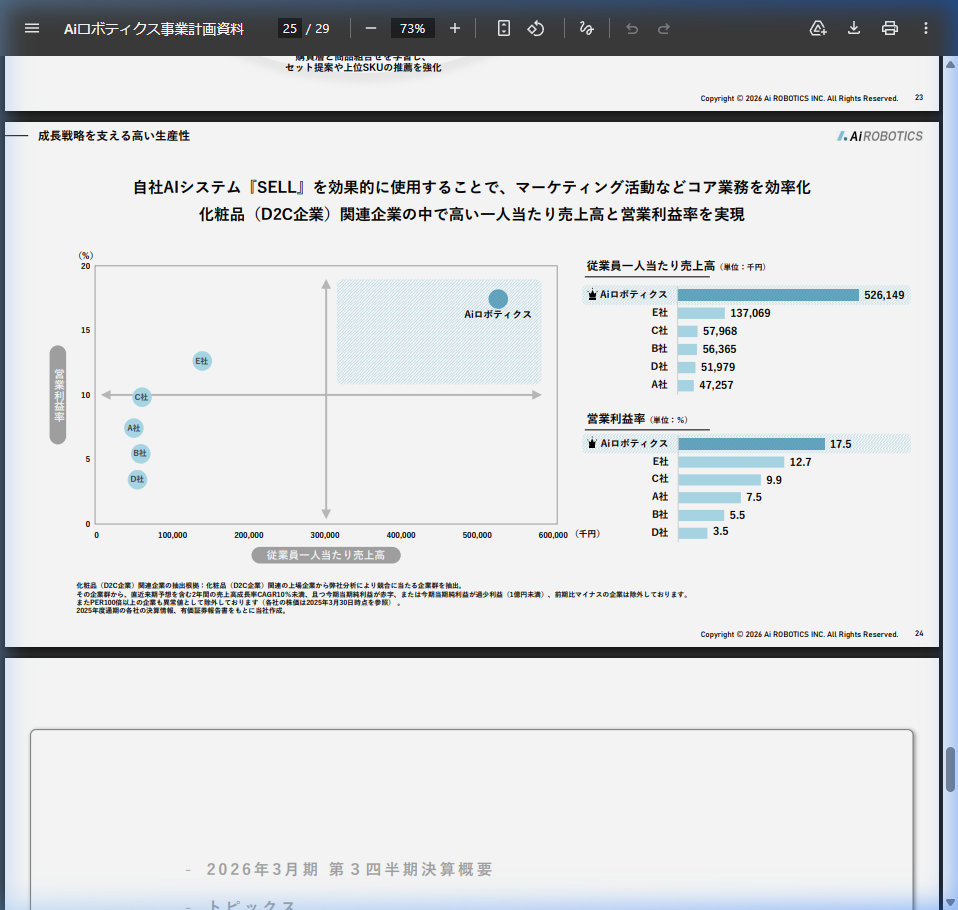Click the 17.5 operating margin bar
Image resolution: width=958 pixels, height=910 pixels.
click(751, 444)
